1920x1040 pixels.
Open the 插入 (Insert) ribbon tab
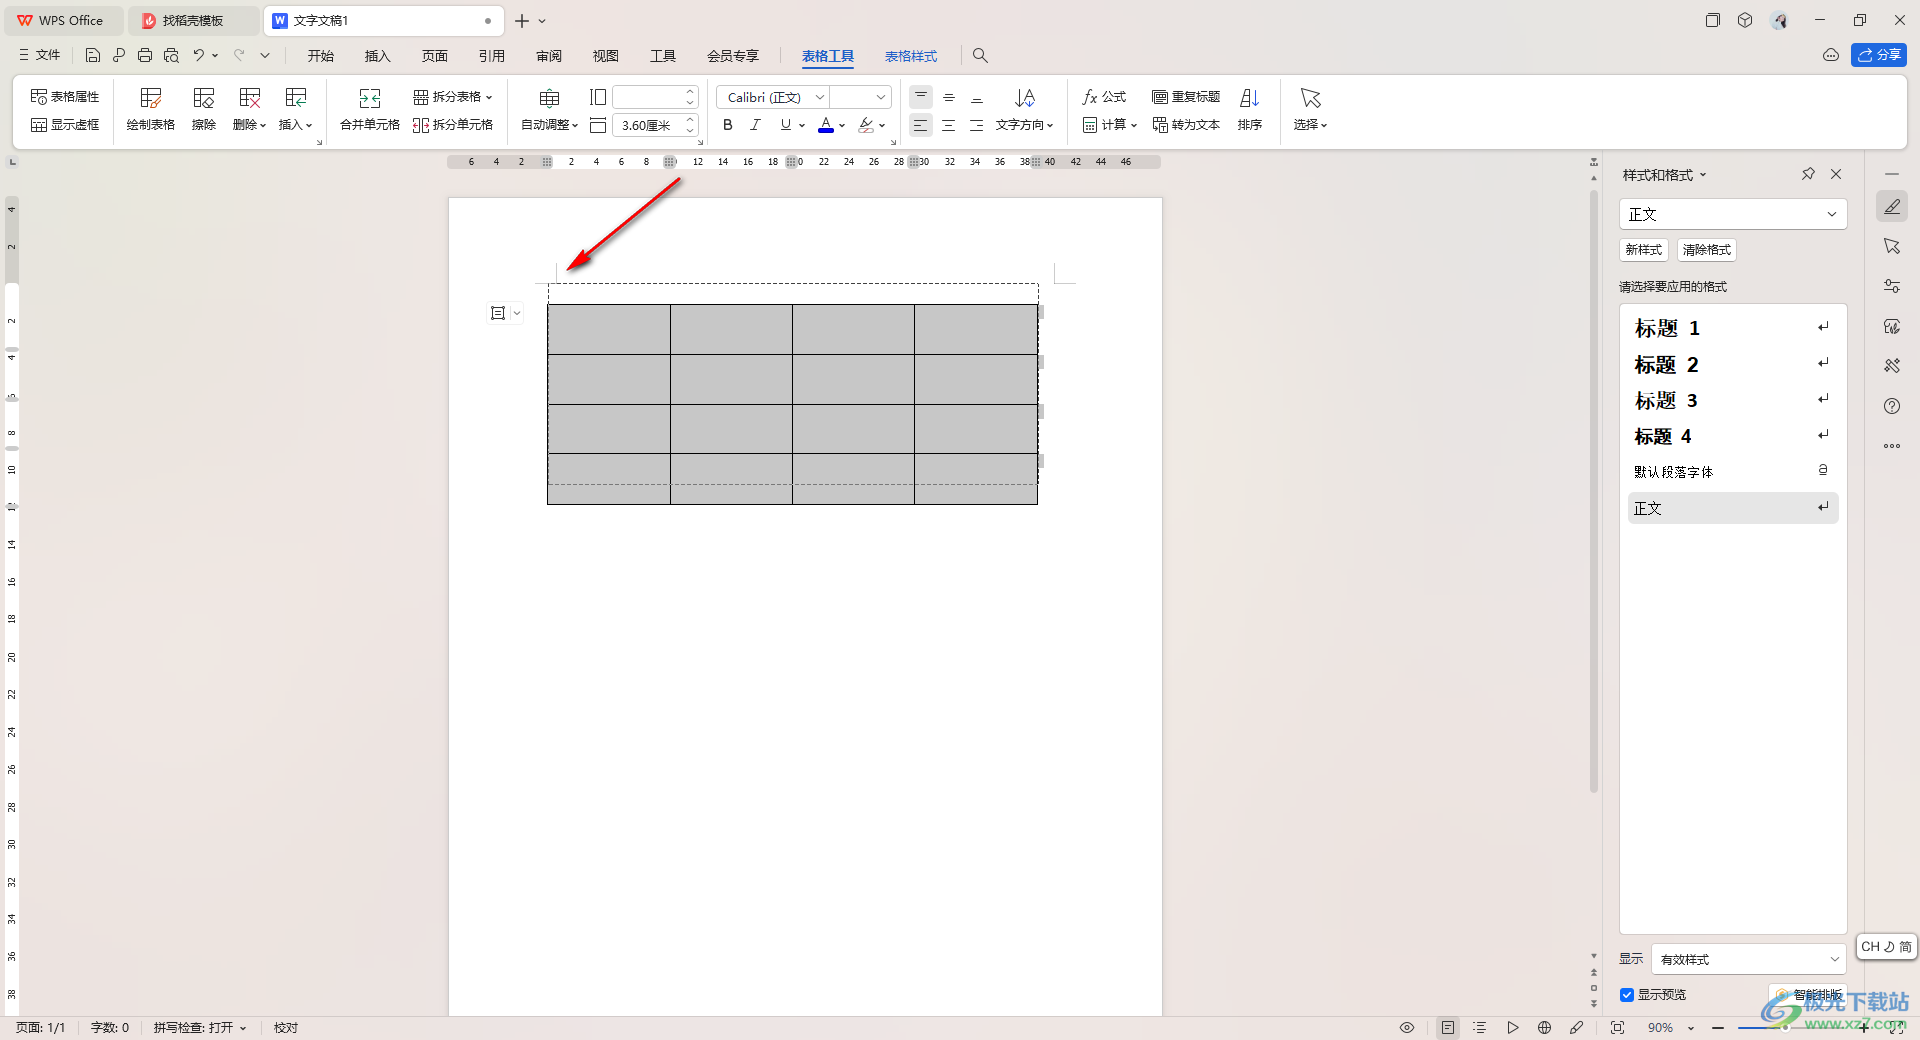(378, 56)
